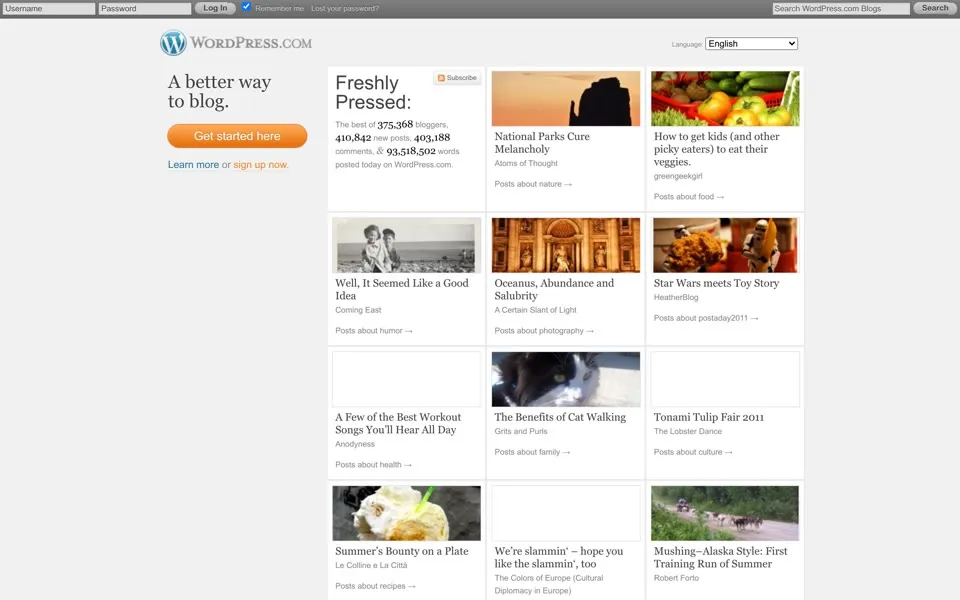Open the Trevi fountain photo thumbnail
960x600 pixels.
(566, 245)
